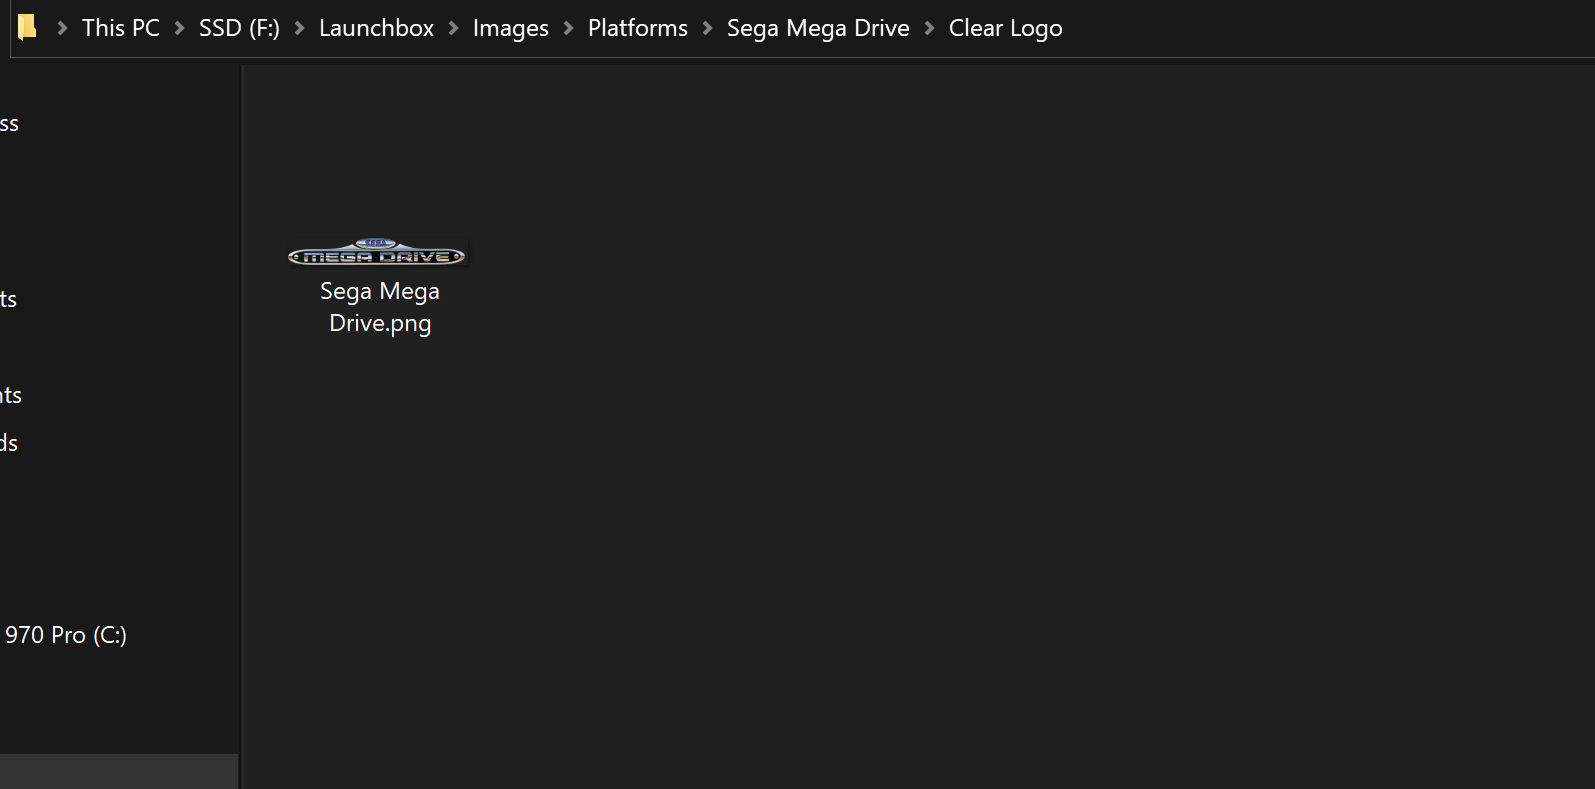This screenshot has width=1595, height=789.
Task: Select 970 Pro (C:) drive in sidebar
Action: [x=65, y=635]
